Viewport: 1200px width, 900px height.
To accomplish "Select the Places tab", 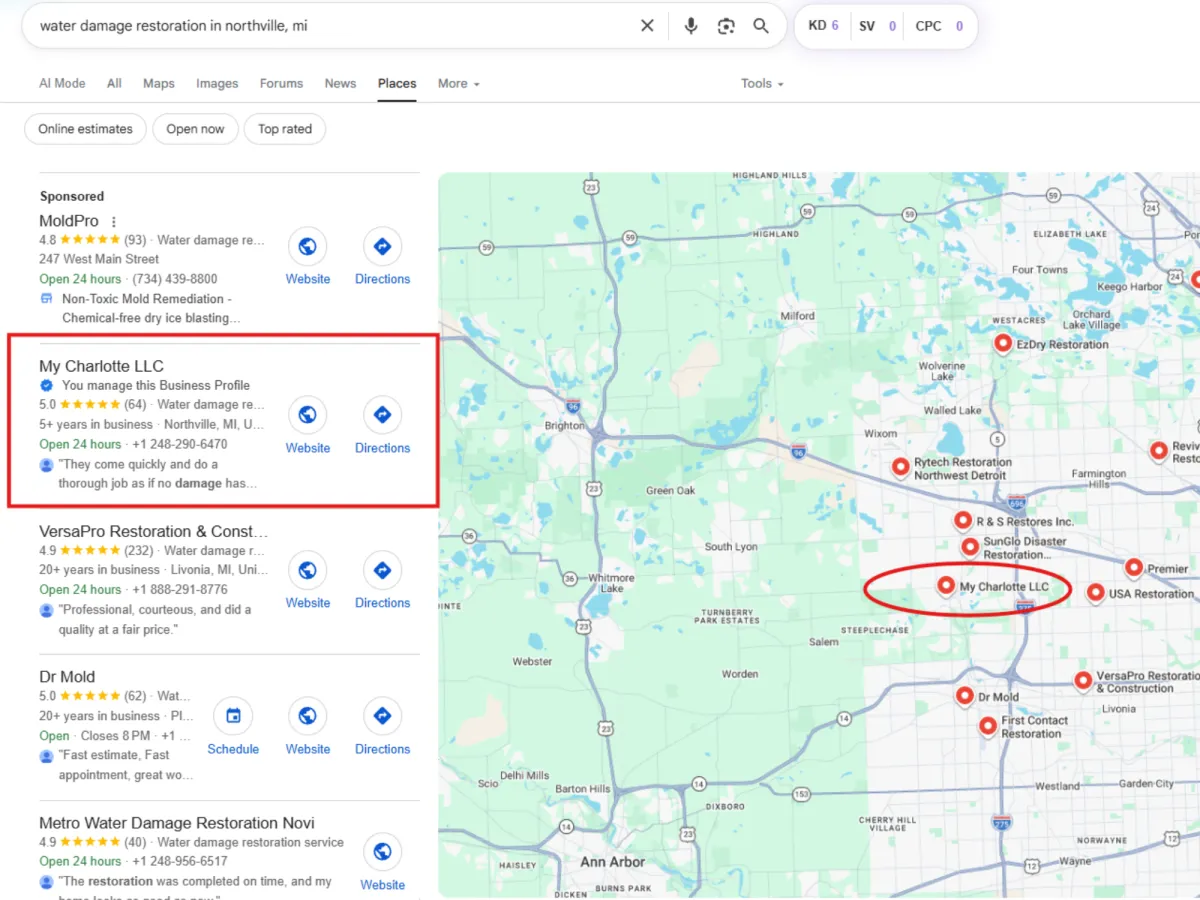I will 397,83.
